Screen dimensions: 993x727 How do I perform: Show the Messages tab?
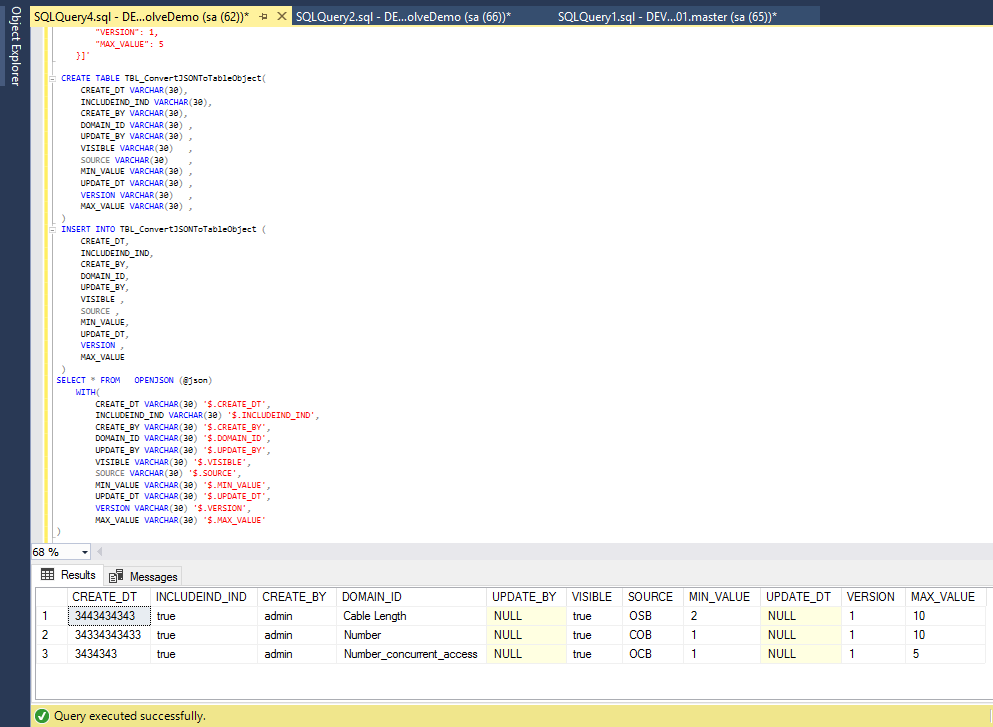pos(143,576)
